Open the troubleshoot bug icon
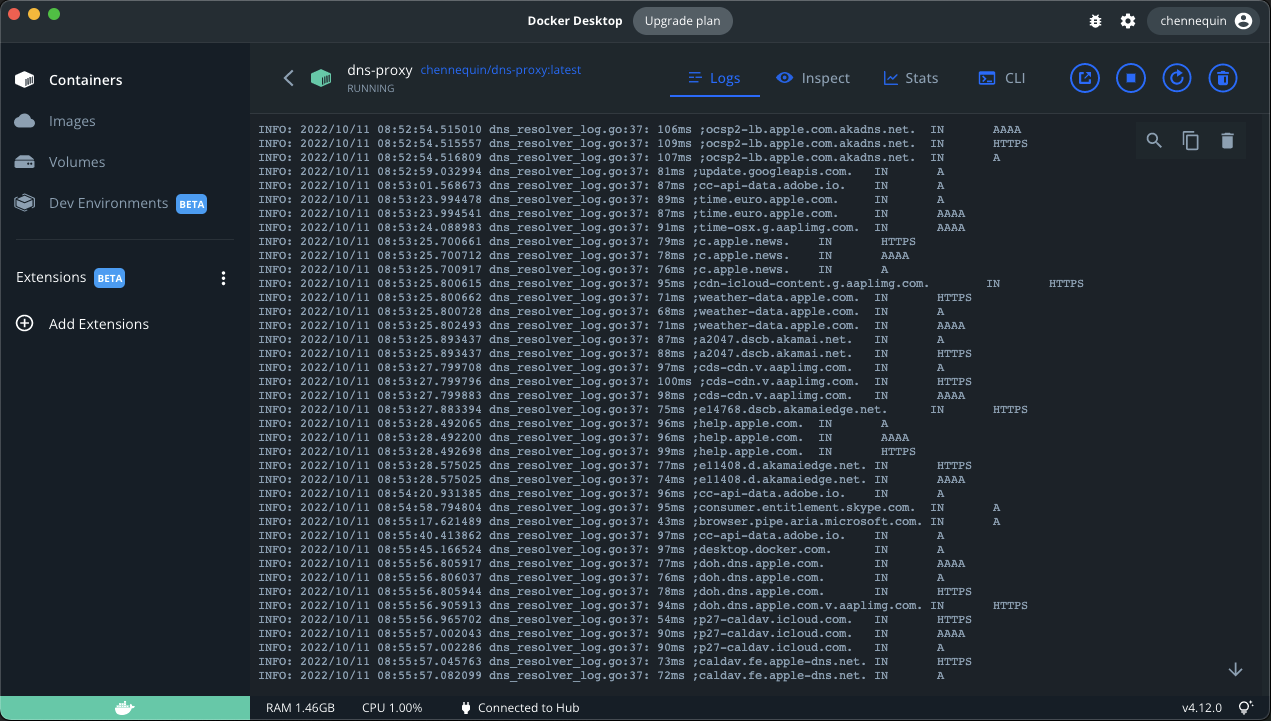Image resolution: width=1271 pixels, height=721 pixels. [x=1096, y=21]
